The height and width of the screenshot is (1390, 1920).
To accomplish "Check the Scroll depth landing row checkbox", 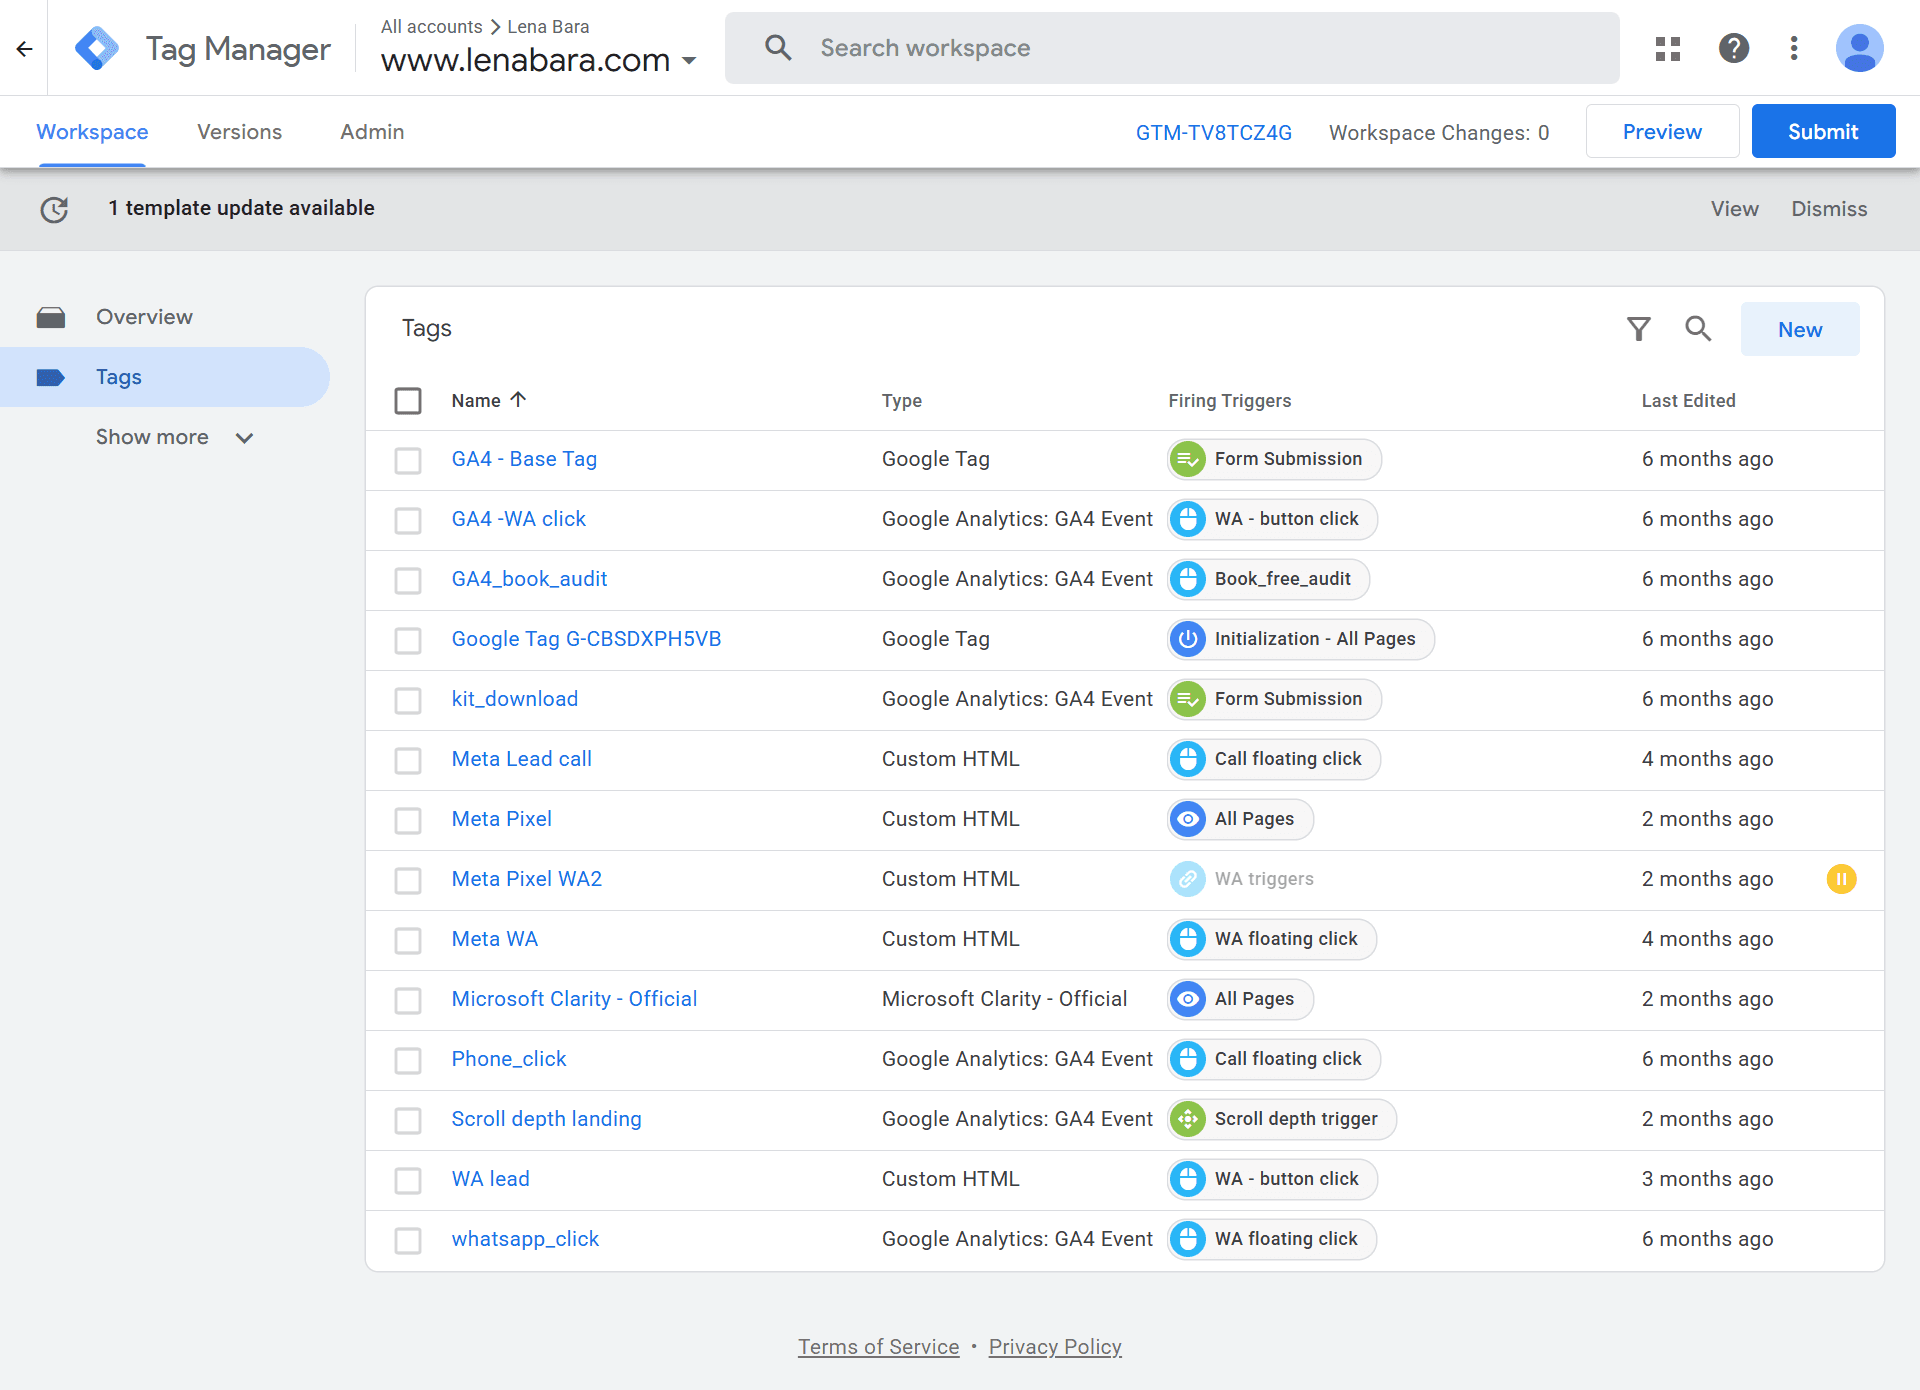I will (x=408, y=1120).
